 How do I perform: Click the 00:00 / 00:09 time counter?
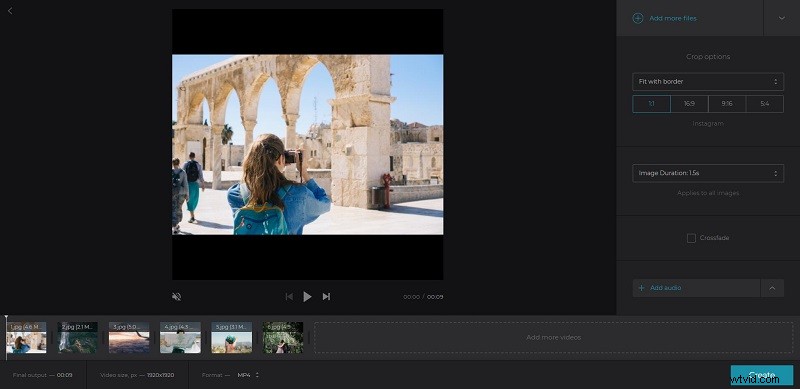423,297
